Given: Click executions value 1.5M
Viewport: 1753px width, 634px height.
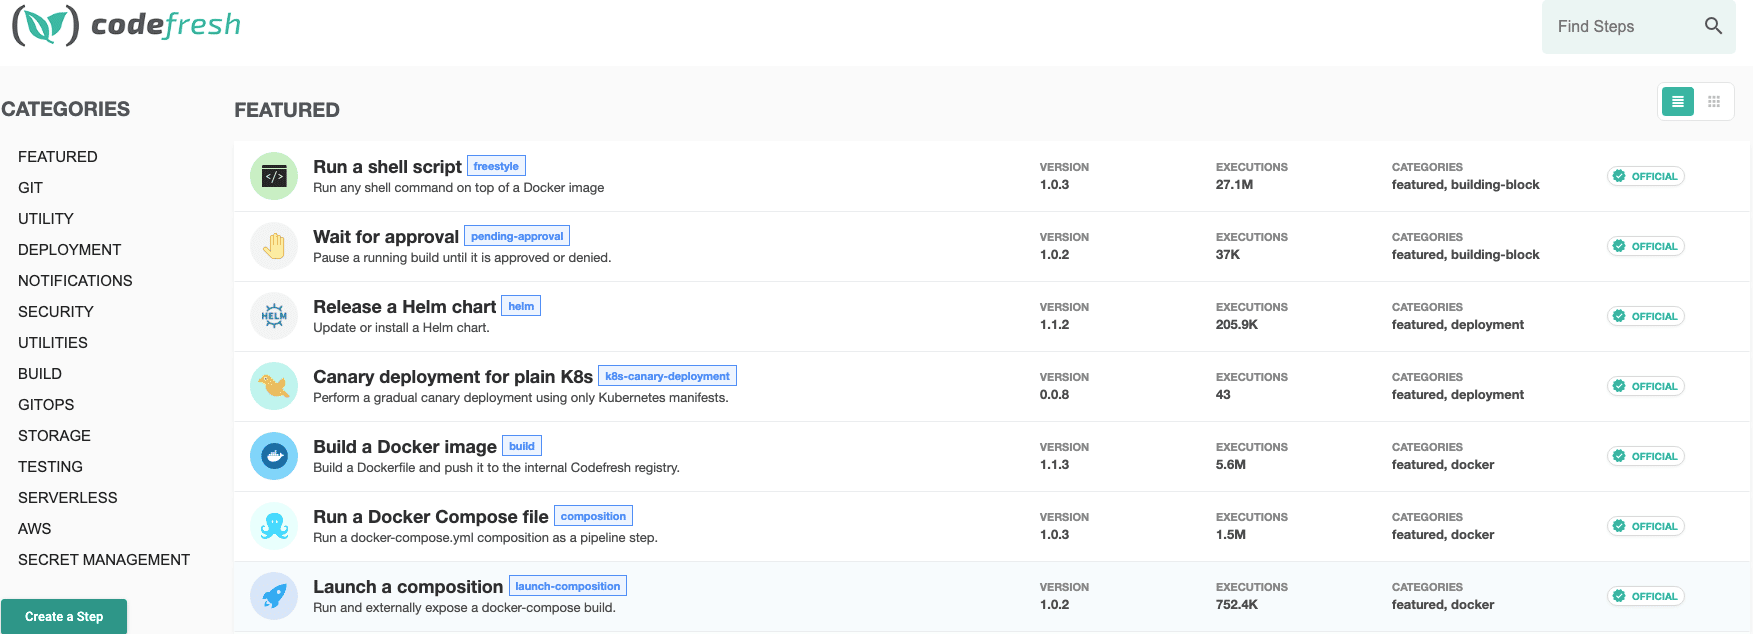Looking at the screenshot, I should tap(1231, 535).
